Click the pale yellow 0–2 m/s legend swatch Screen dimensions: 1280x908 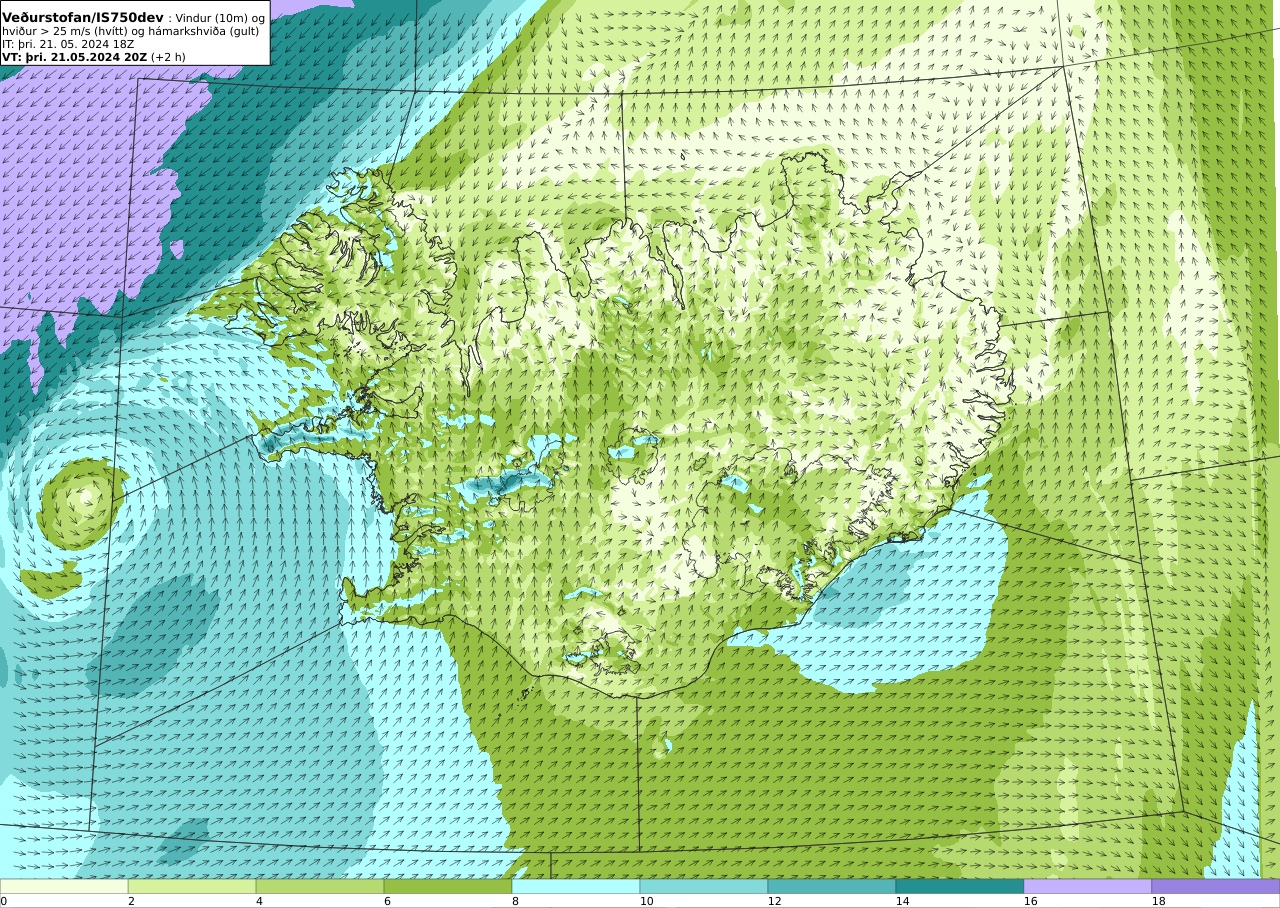pyautogui.click(x=64, y=886)
